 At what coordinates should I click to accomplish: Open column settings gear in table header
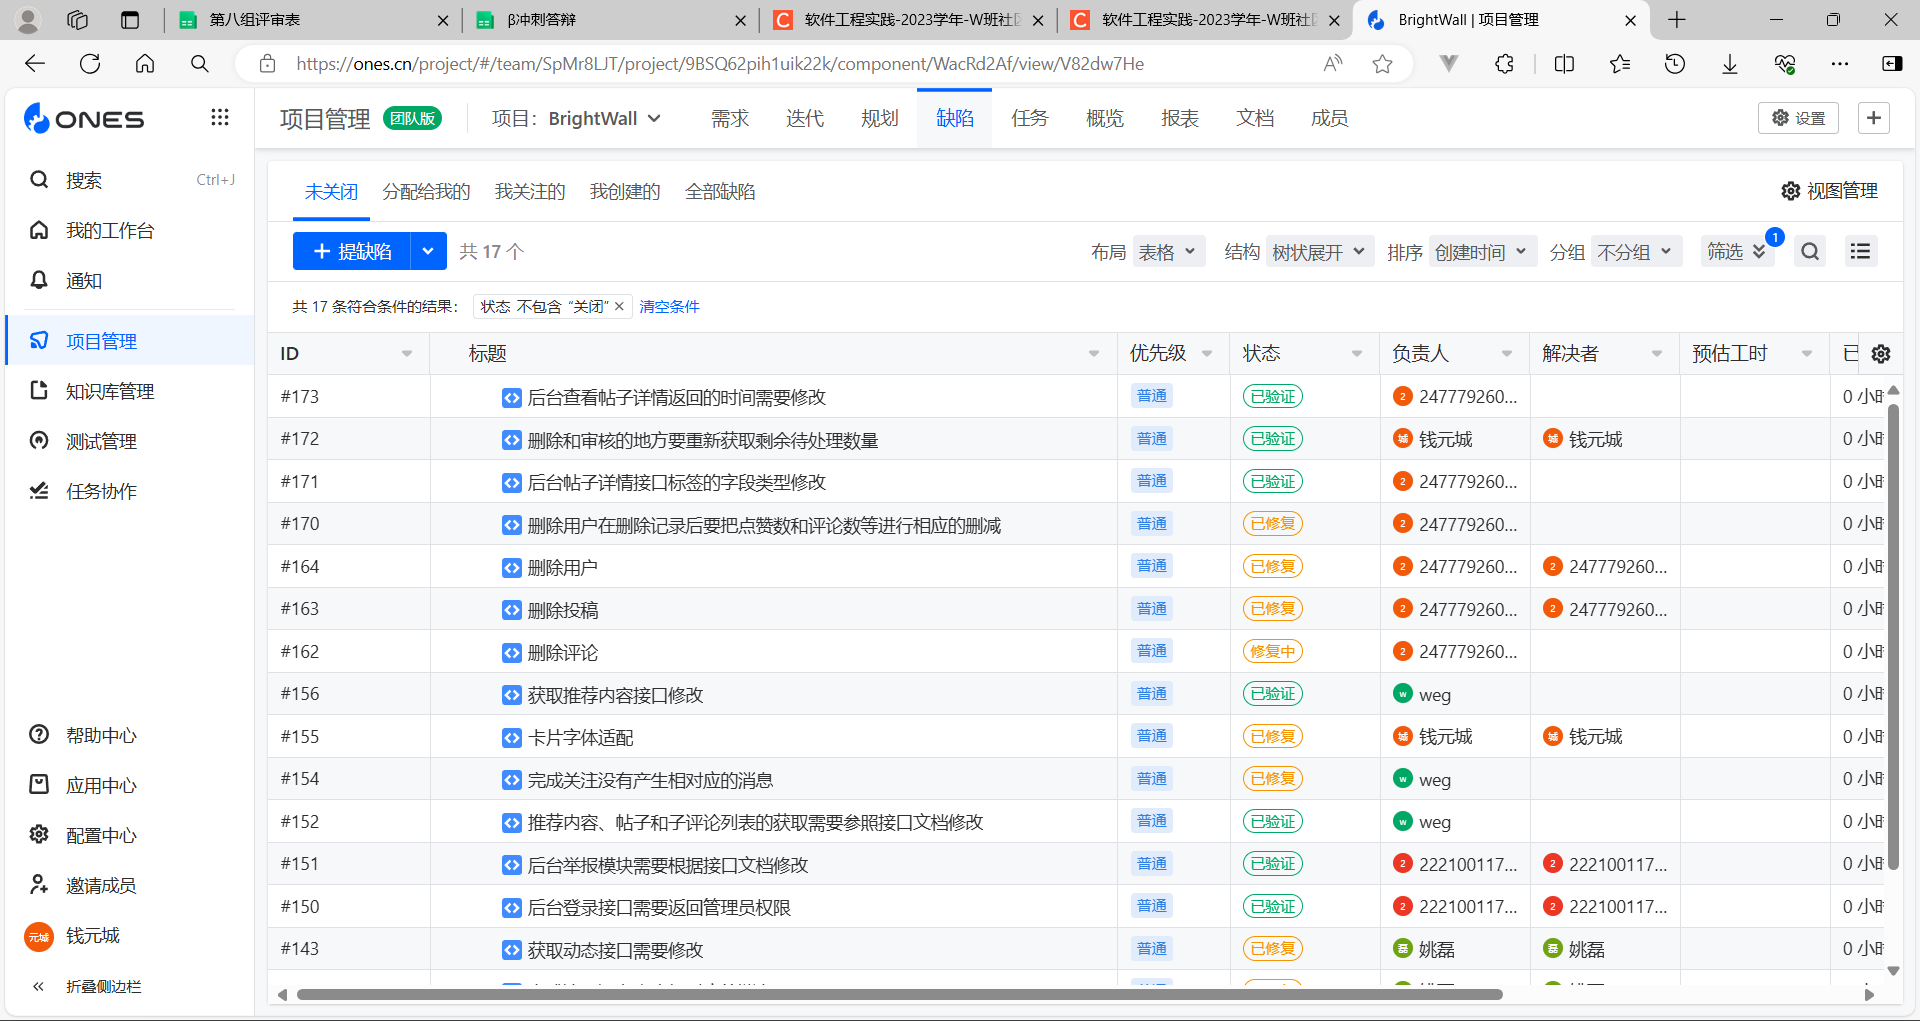pyautogui.click(x=1881, y=354)
